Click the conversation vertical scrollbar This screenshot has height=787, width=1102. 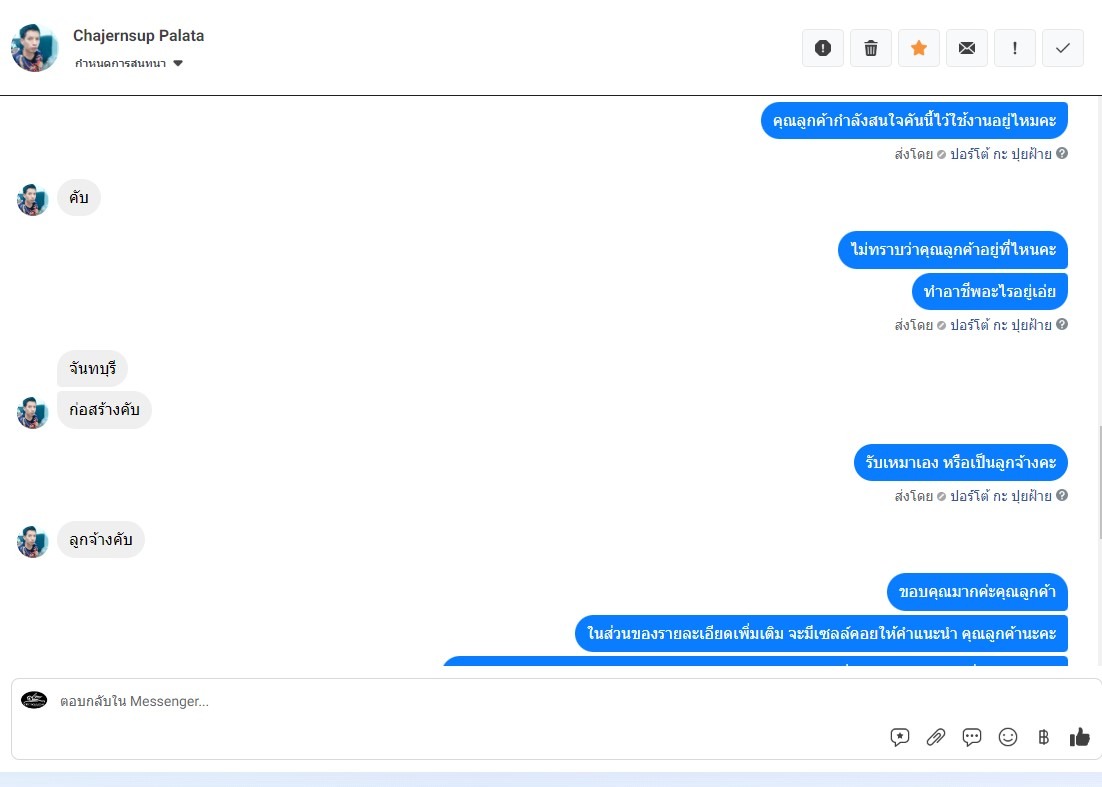[x=1098, y=482]
